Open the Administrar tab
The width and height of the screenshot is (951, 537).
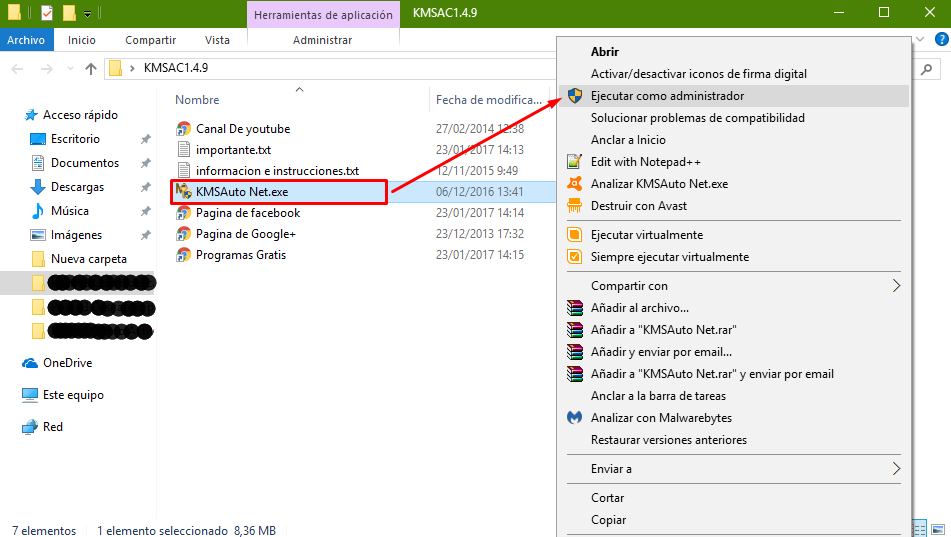(x=323, y=40)
